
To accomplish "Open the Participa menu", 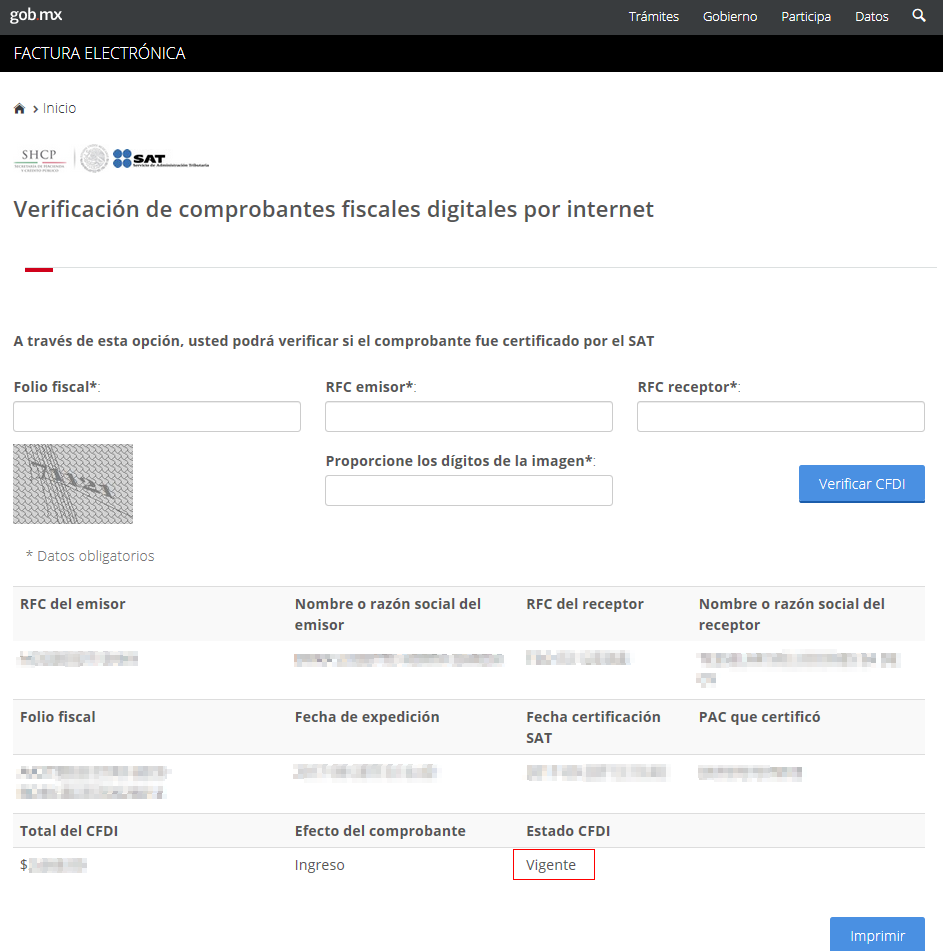I will point(805,16).
